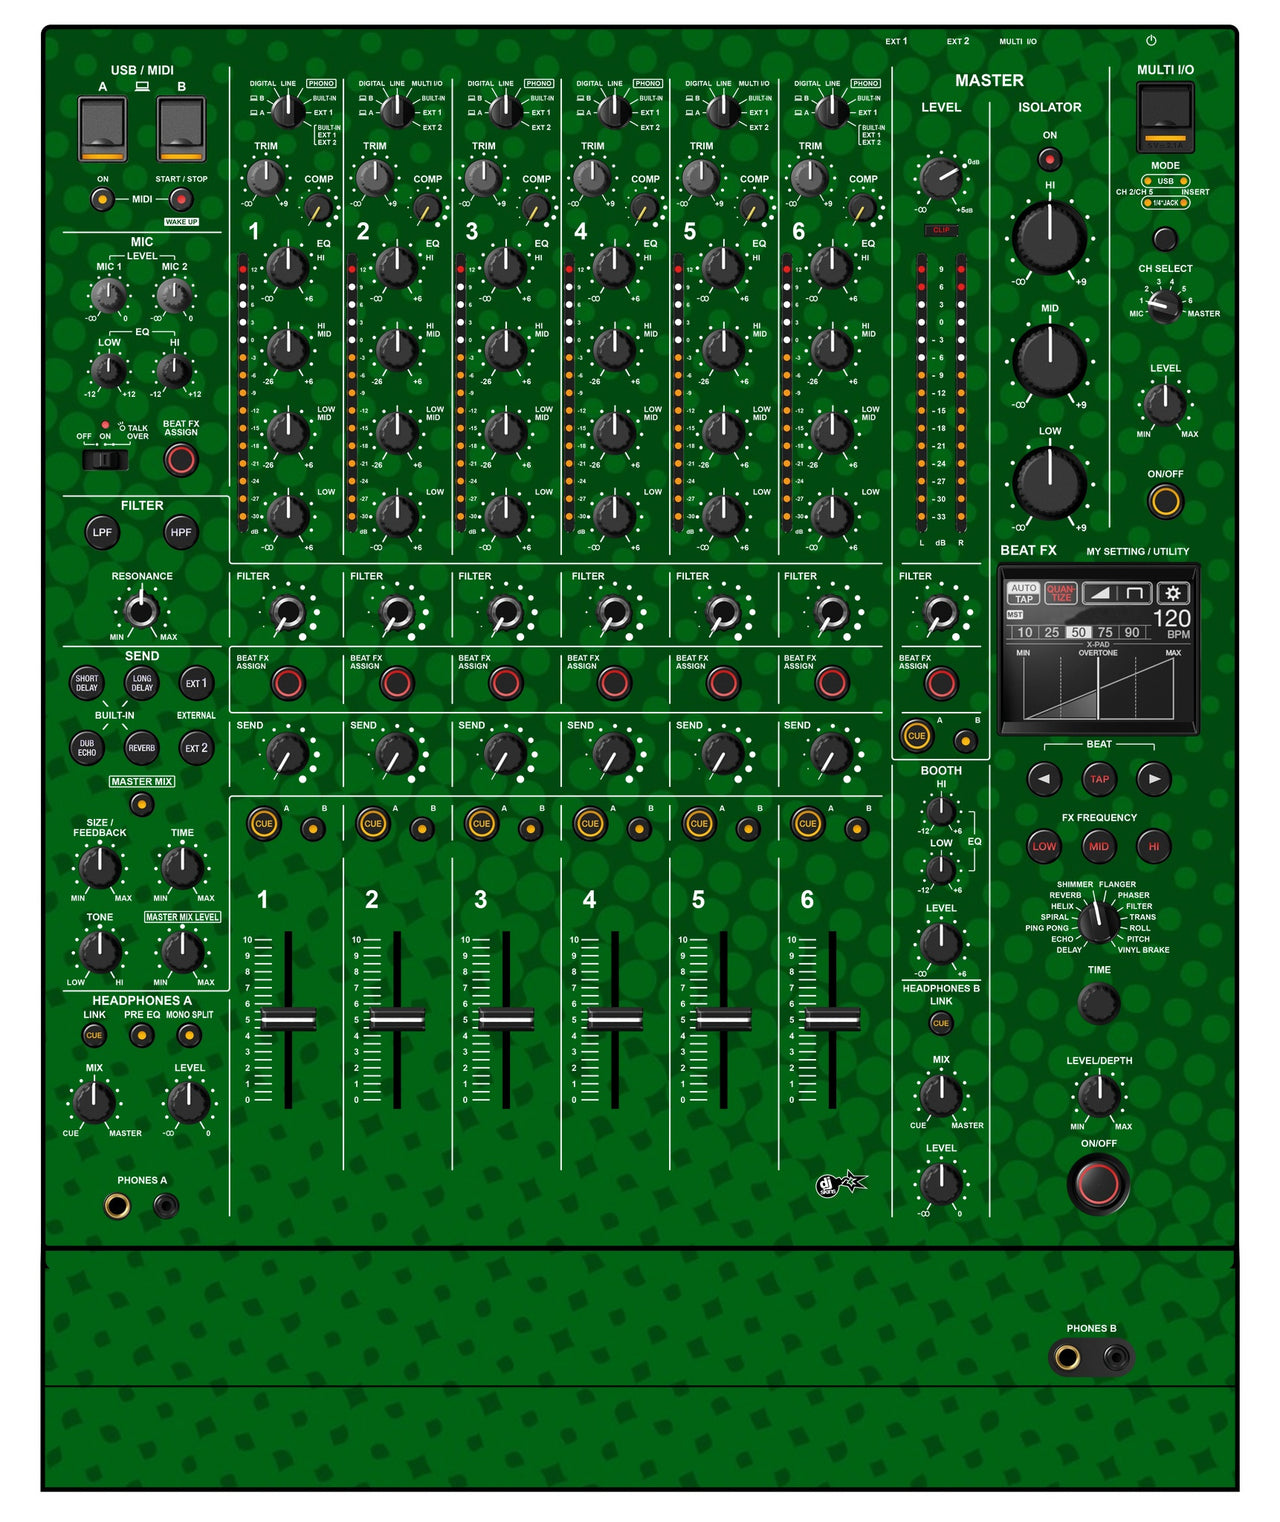Toggle the Isolator ON button
The image size is (1280, 1522).
[1049, 158]
